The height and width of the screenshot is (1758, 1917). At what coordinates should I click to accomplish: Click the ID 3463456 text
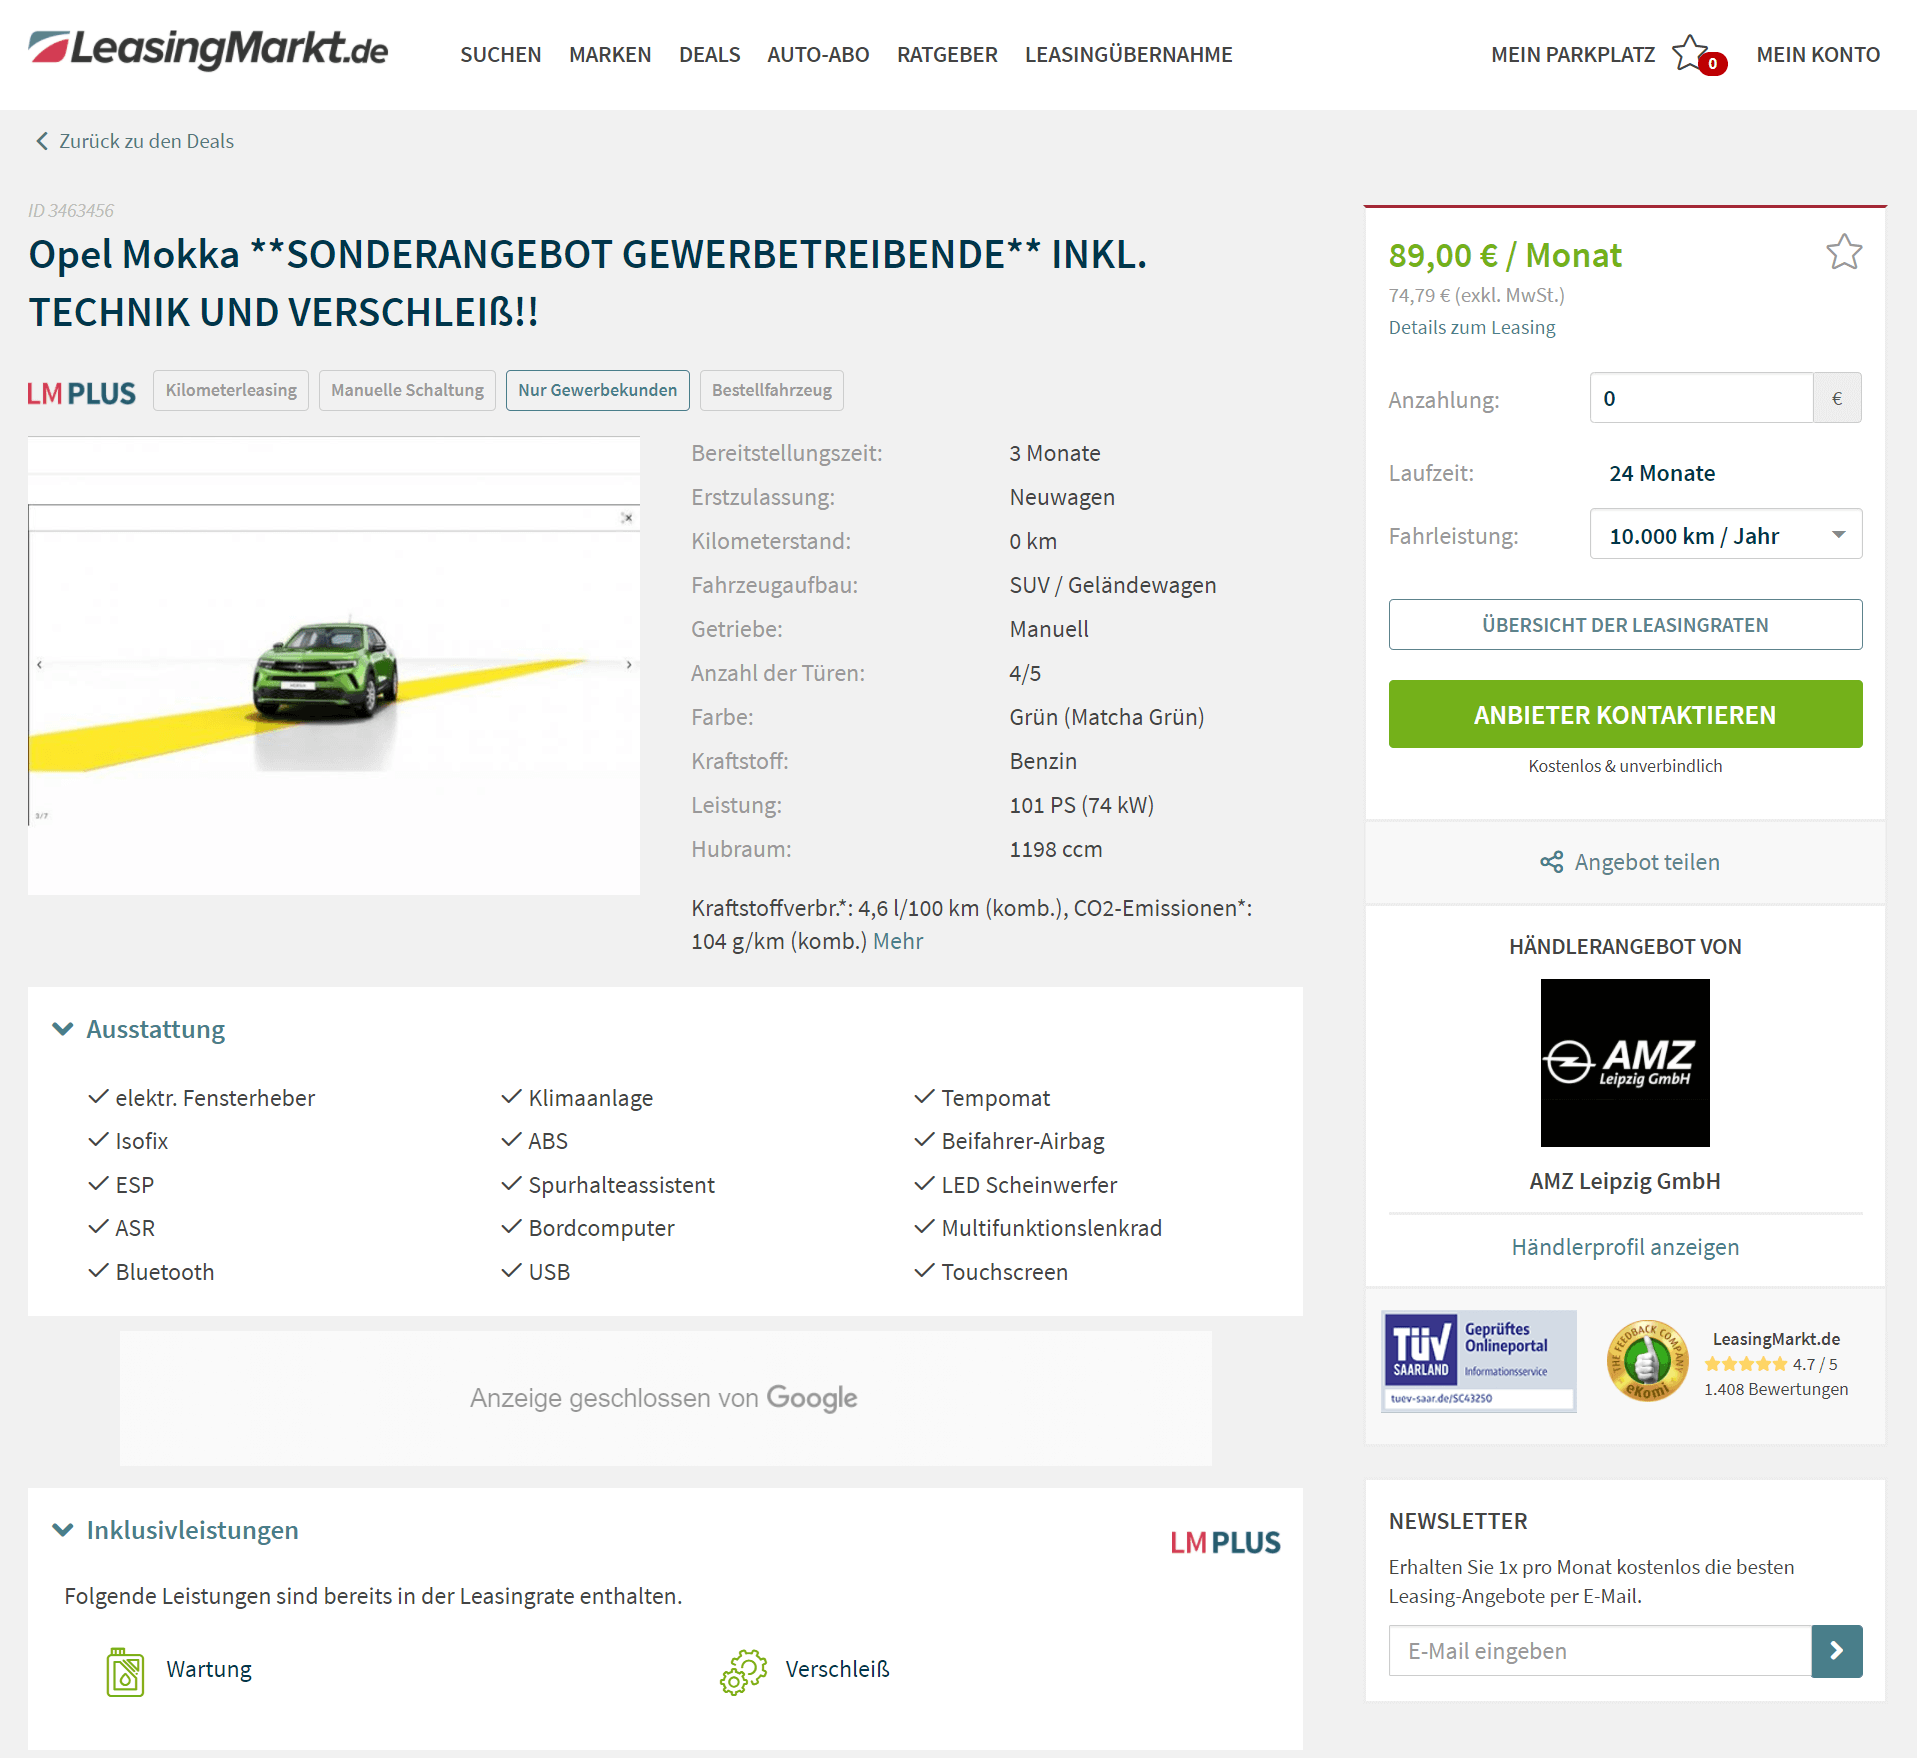70,210
